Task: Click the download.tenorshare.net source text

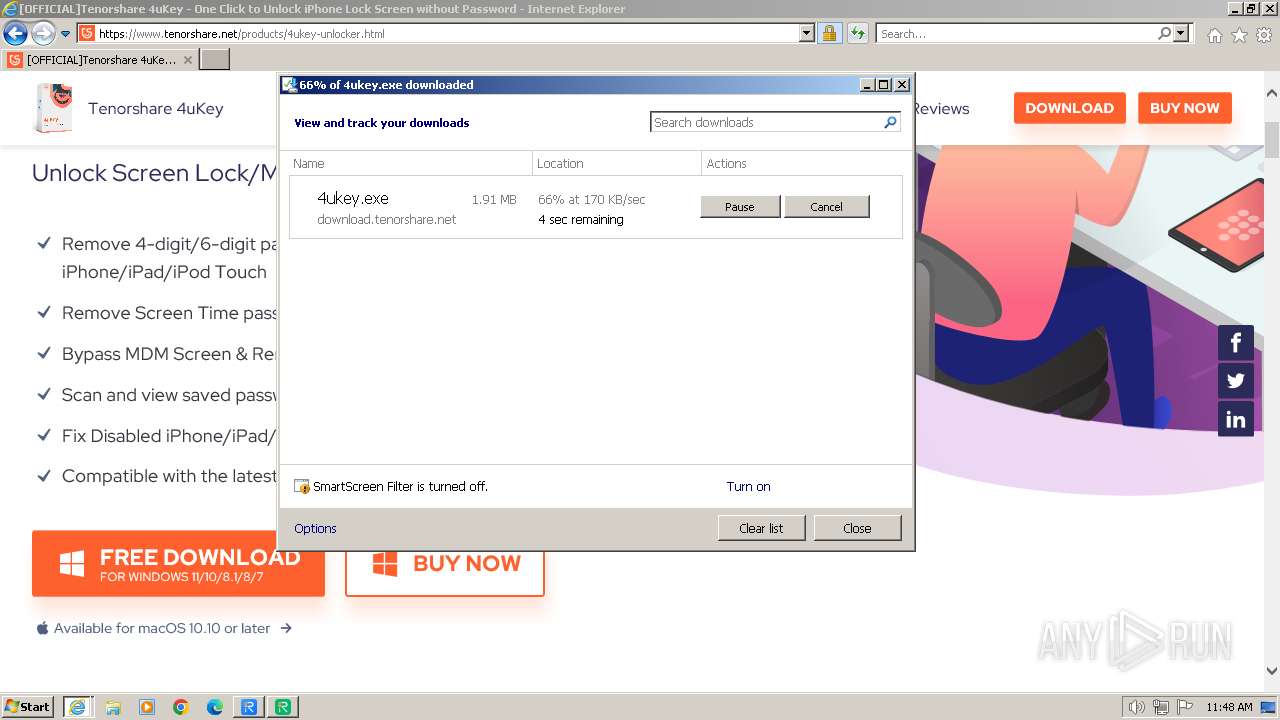Action: [x=386, y=219]
